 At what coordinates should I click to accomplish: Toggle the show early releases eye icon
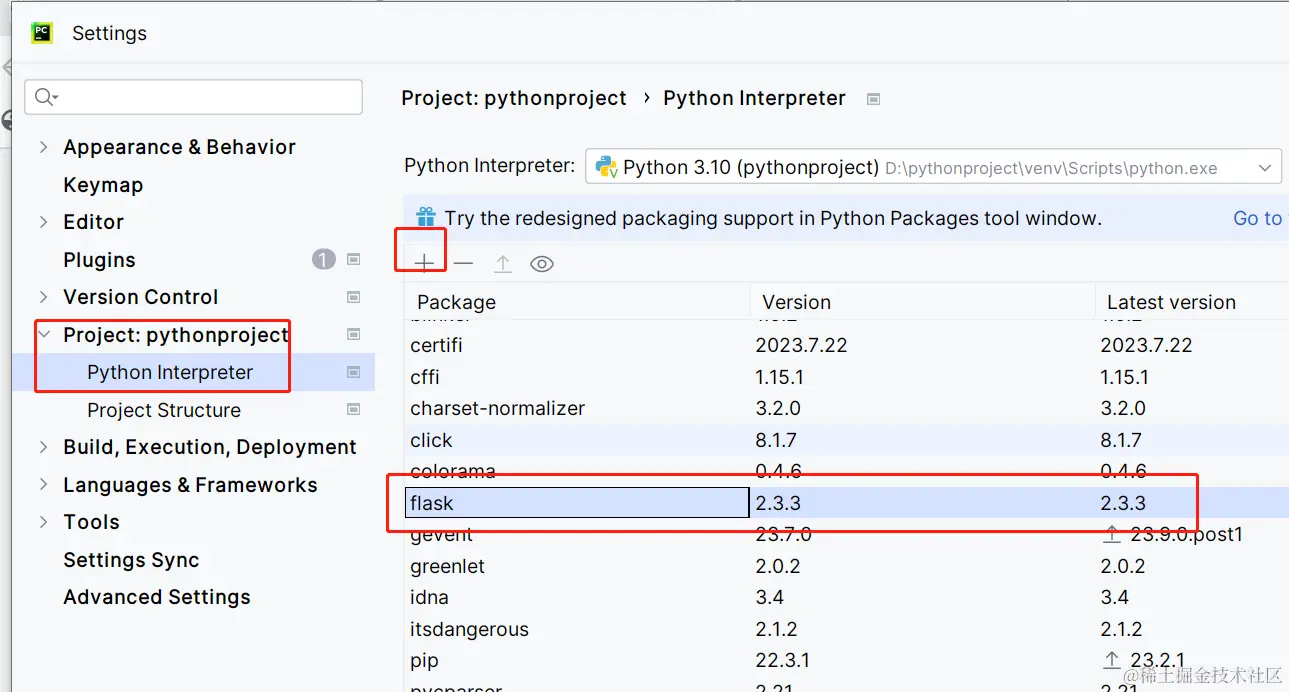(542, 264)
